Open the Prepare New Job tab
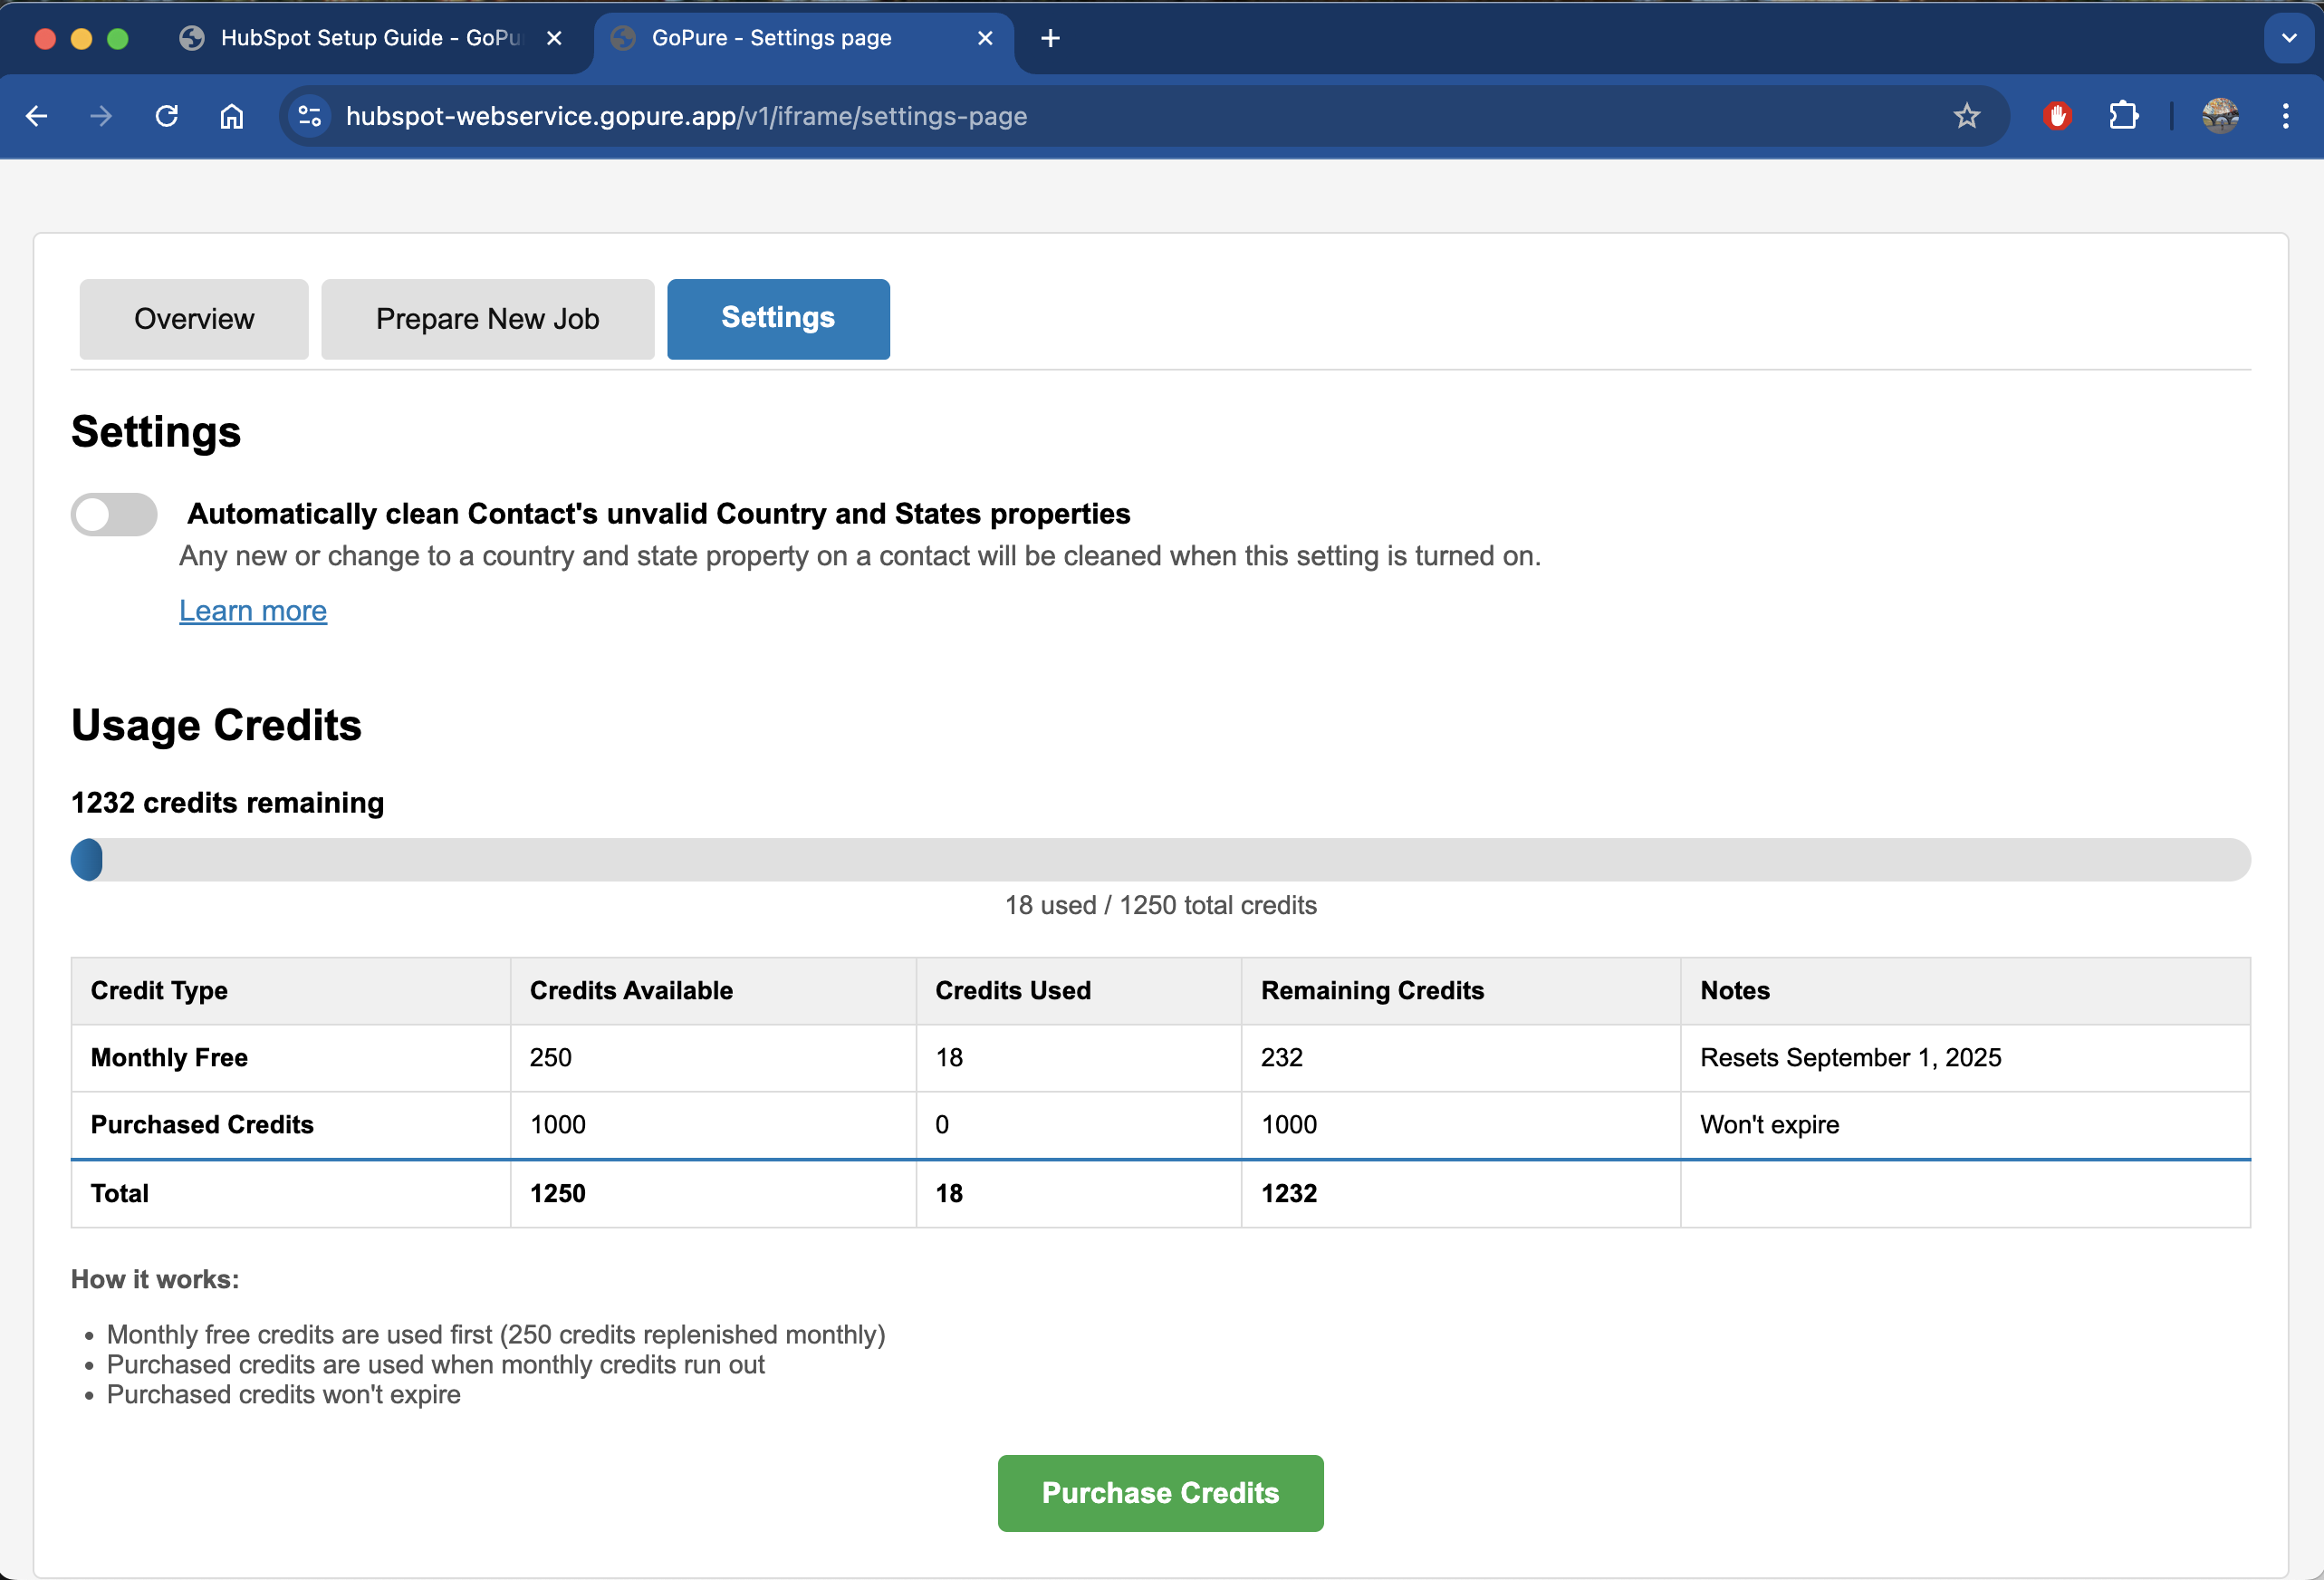2324x1580 pixels. [487, 319]
